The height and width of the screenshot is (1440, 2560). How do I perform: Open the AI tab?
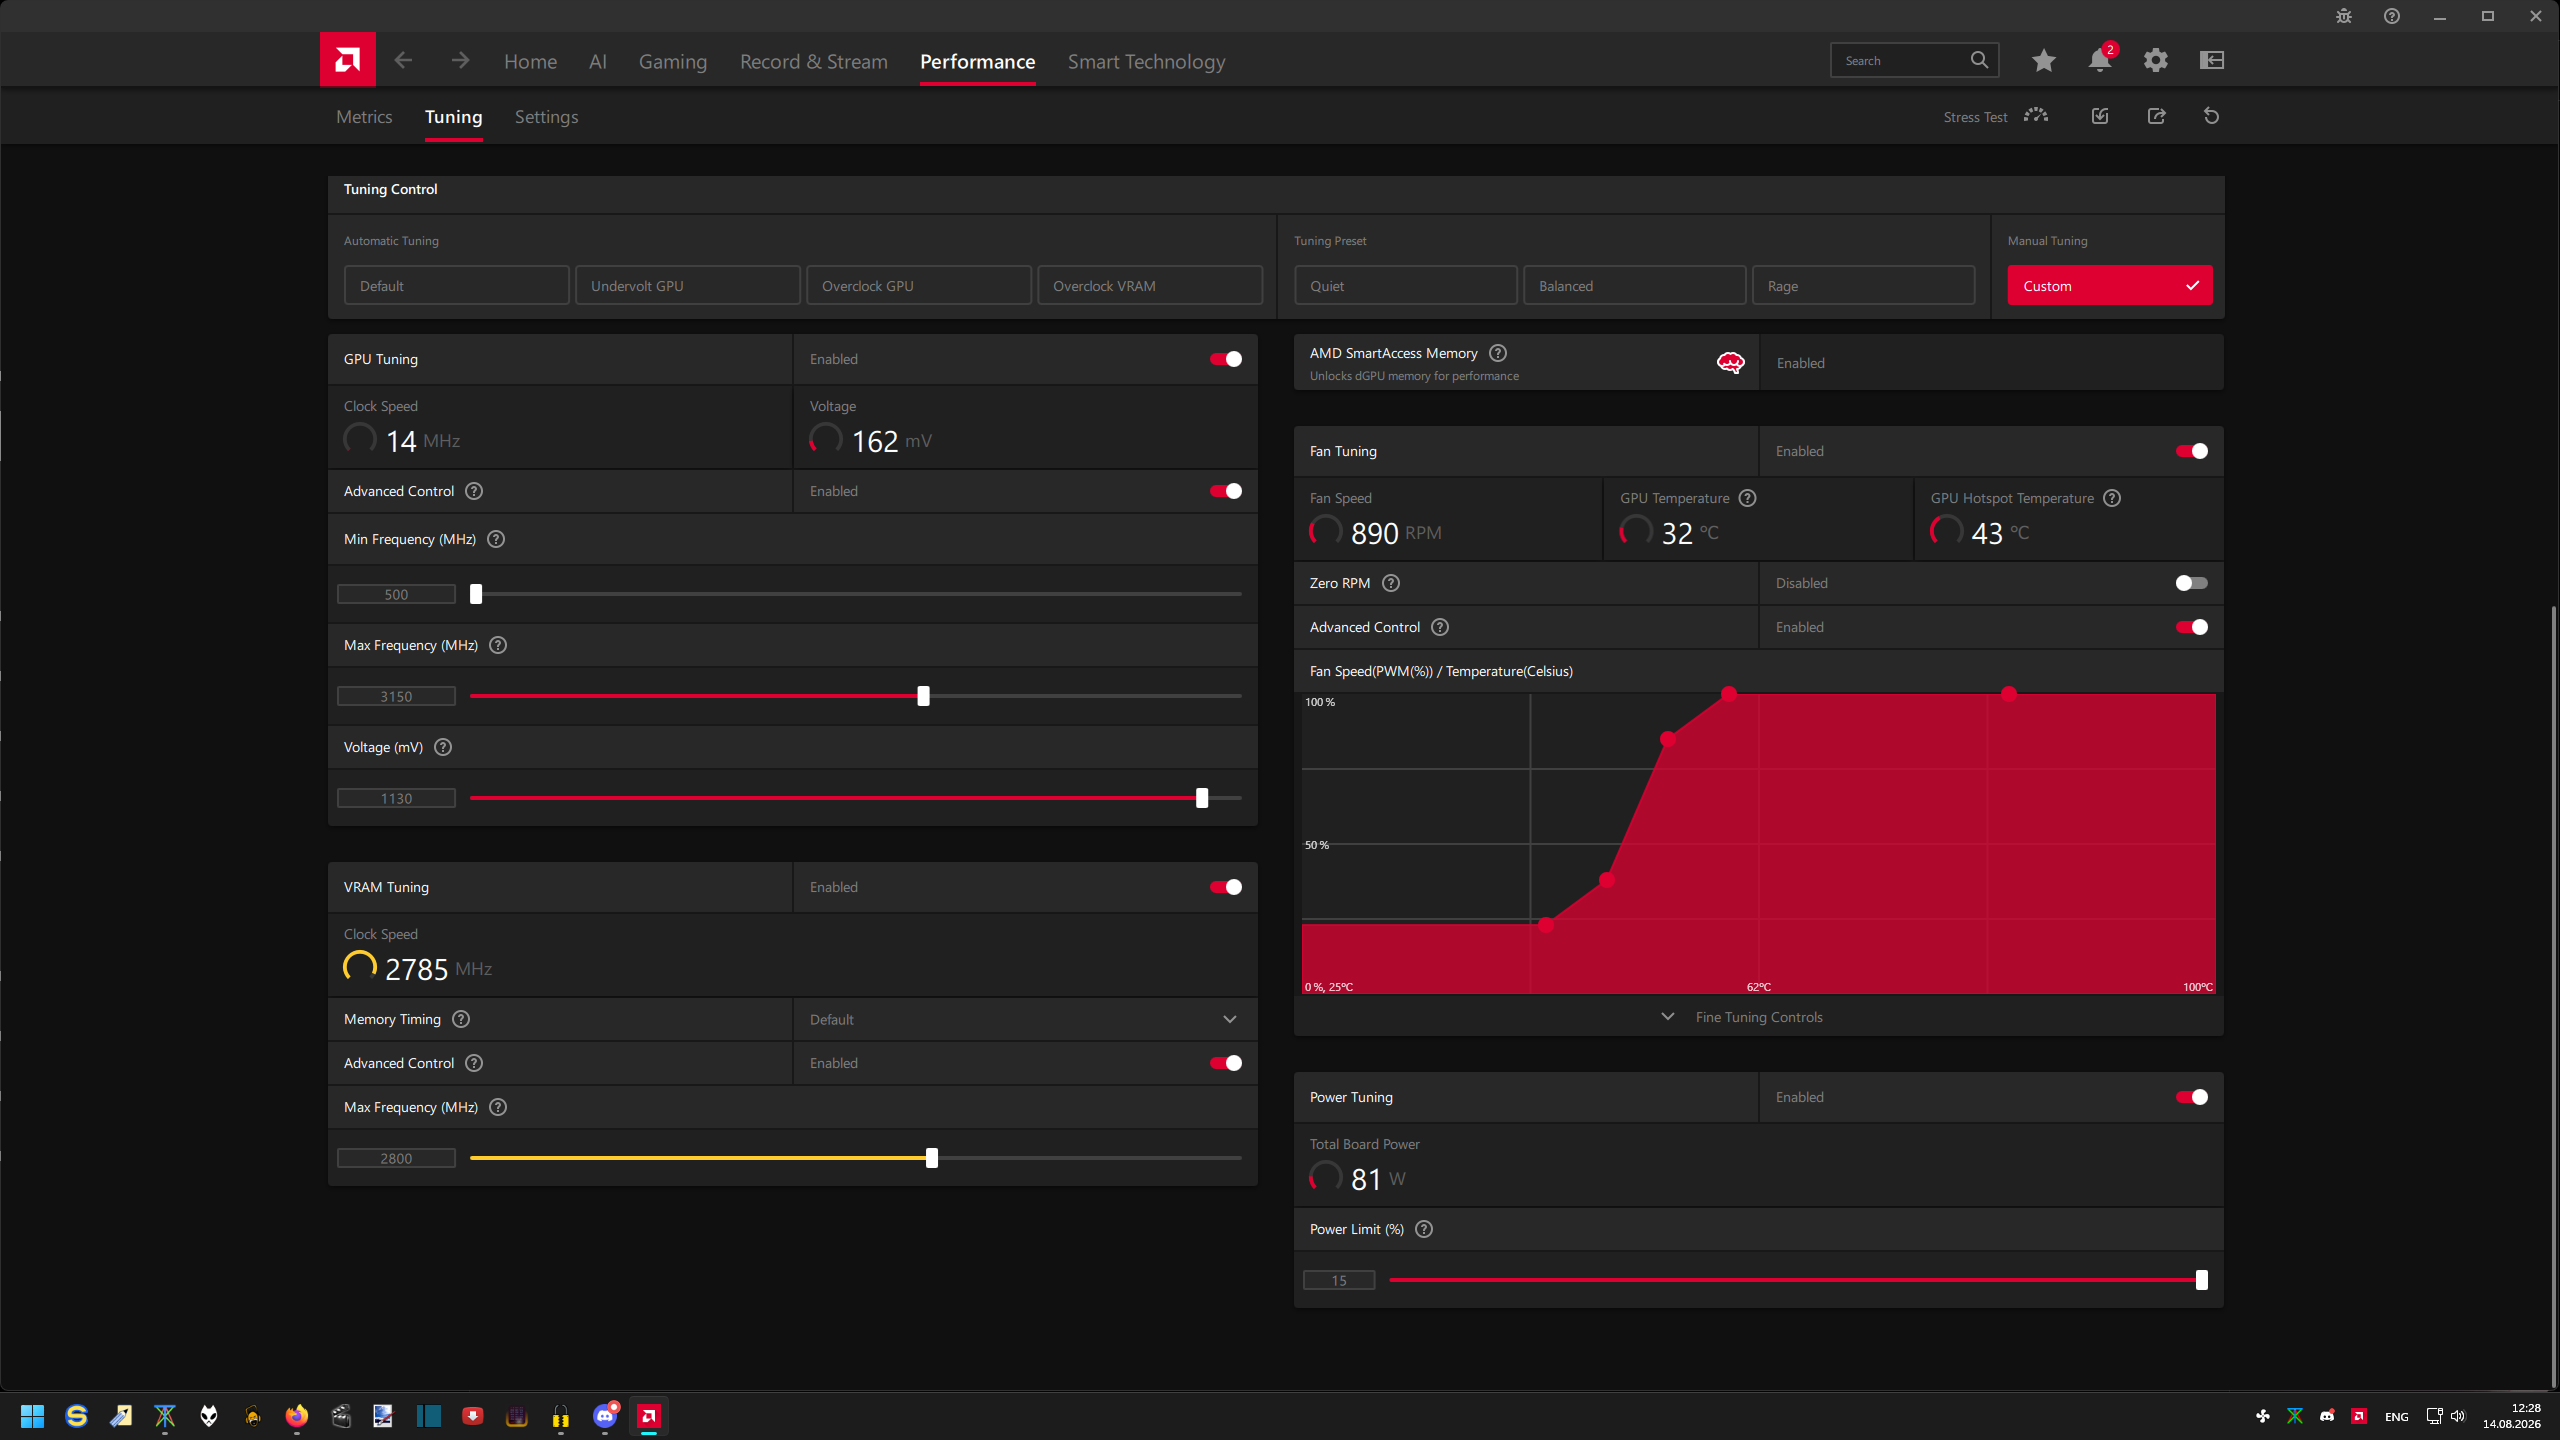click(598, 61)
